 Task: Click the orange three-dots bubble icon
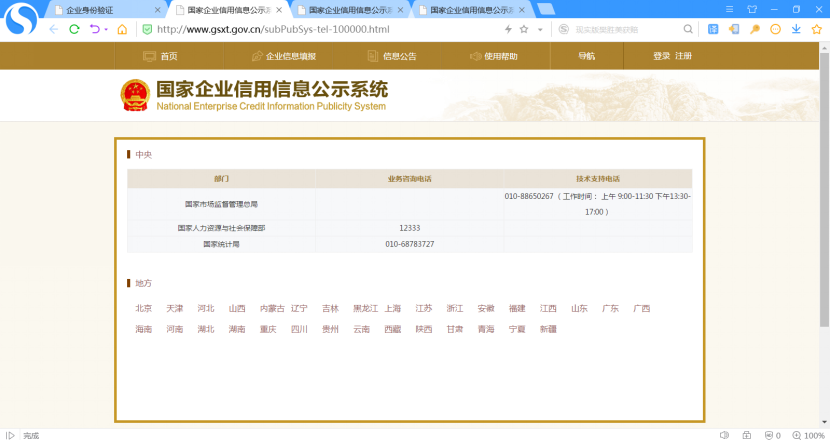tap(775, 29)
